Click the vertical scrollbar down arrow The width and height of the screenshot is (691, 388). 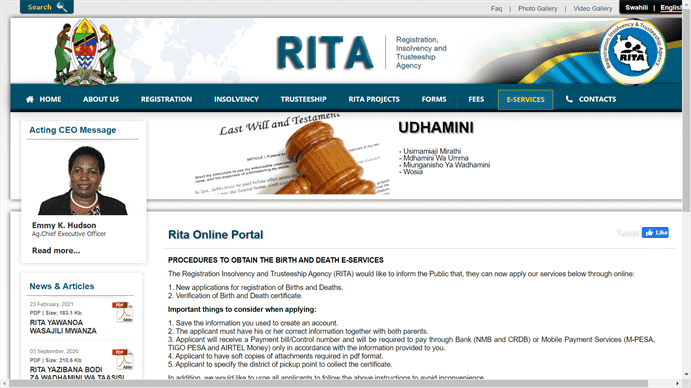(687, 374)
